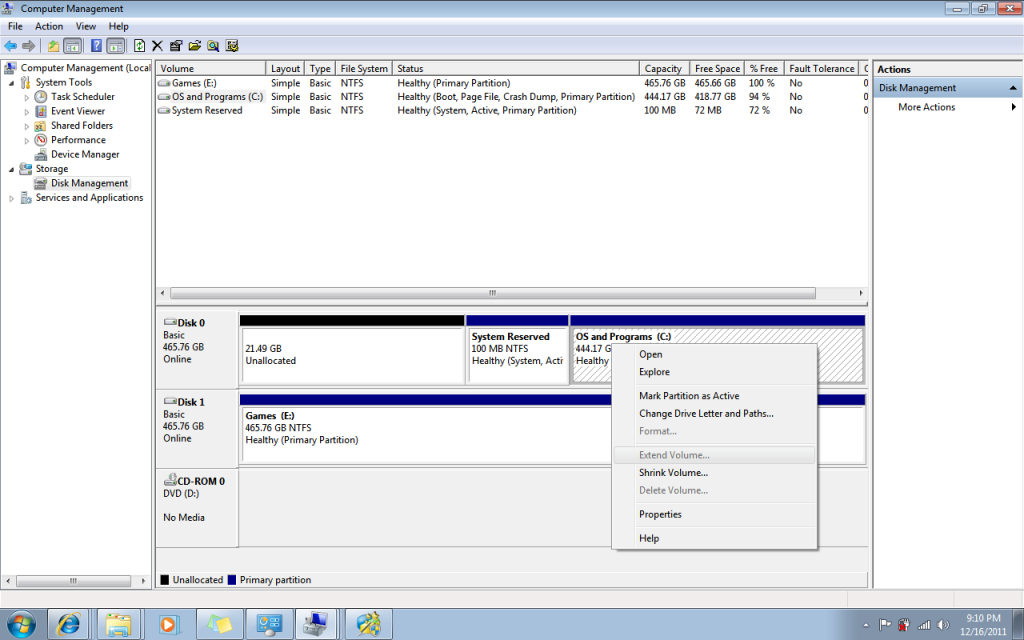Click the magnifier Explore toolbar icon
The height and width of the screenshot is (640, 1024).
213,46
